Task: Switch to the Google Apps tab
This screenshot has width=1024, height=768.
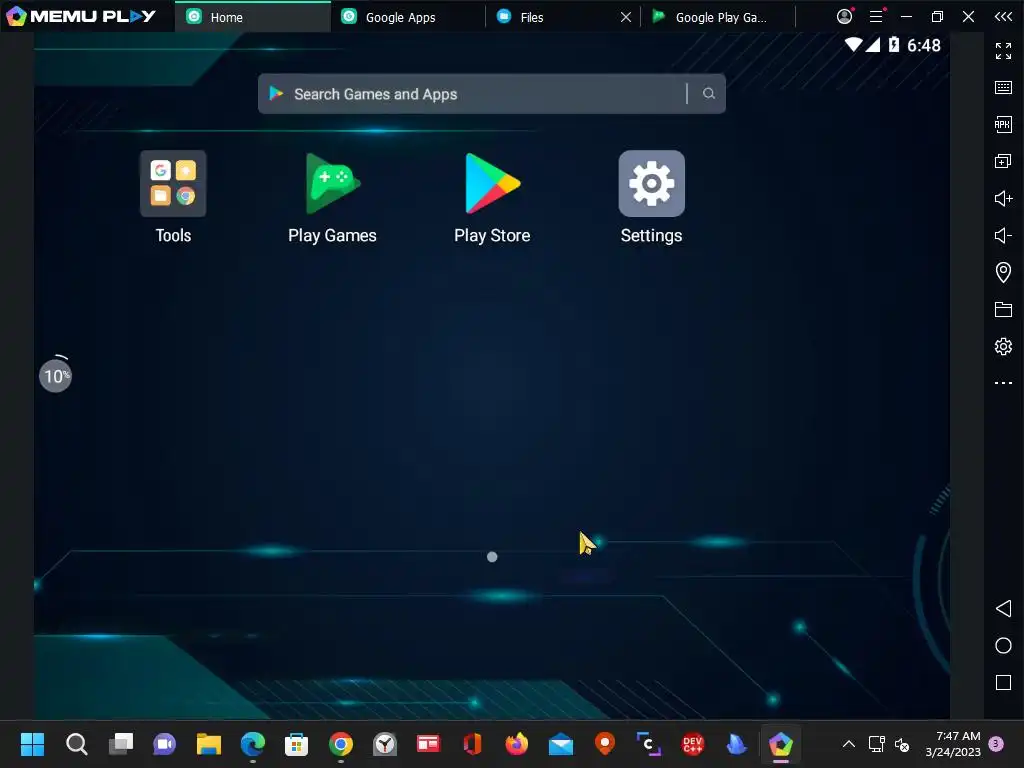Action: pyautogui.click(x=408, y=17)
